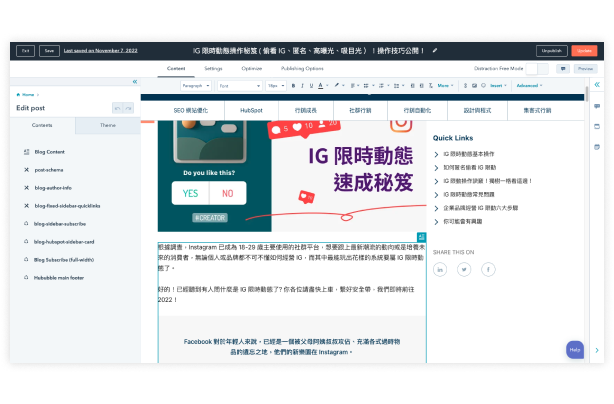Click the LinkedIn share icon
614x404 pixels.
[440, 270]
